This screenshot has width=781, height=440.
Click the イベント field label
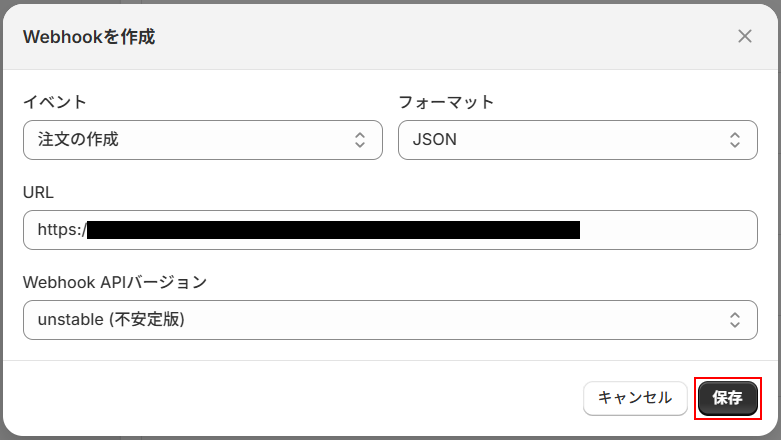pos(55,102)
